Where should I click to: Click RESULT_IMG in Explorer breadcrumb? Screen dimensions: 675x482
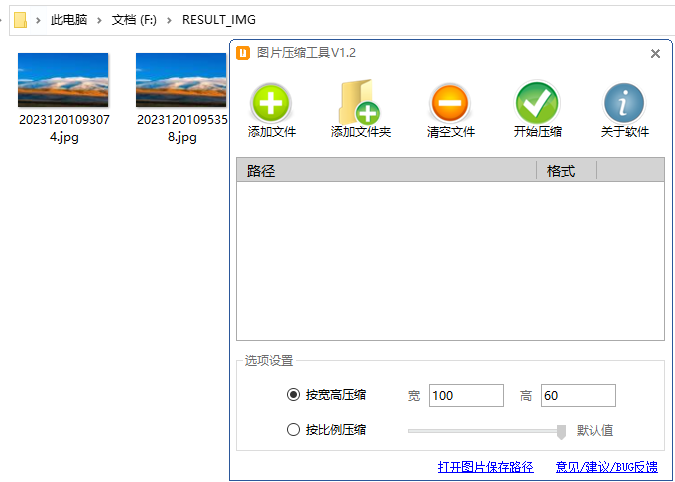point(219,20)
